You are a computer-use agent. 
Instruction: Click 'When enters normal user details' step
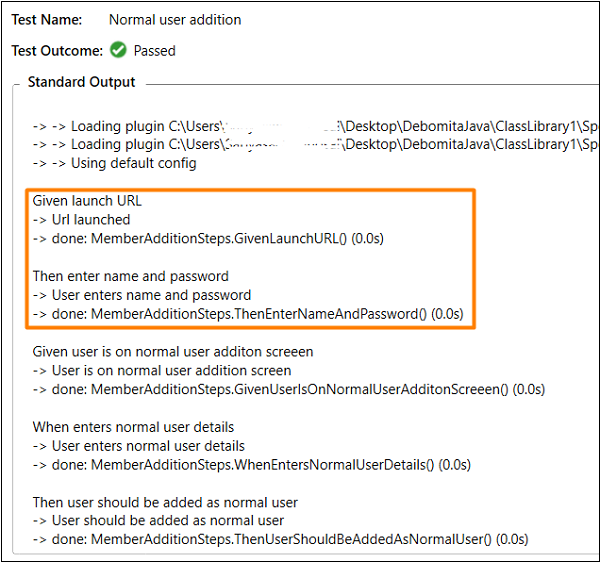[134, 427]
